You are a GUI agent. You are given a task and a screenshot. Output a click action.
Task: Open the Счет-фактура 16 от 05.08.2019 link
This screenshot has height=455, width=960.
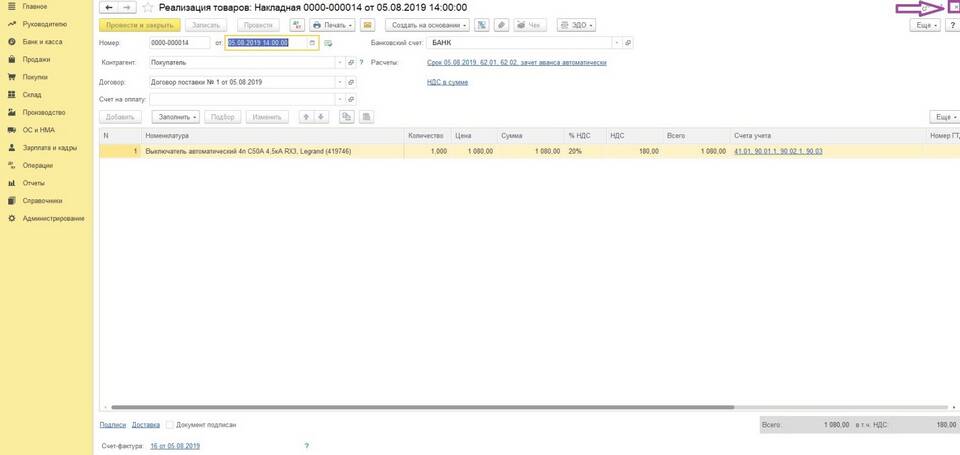click(175, 445)
